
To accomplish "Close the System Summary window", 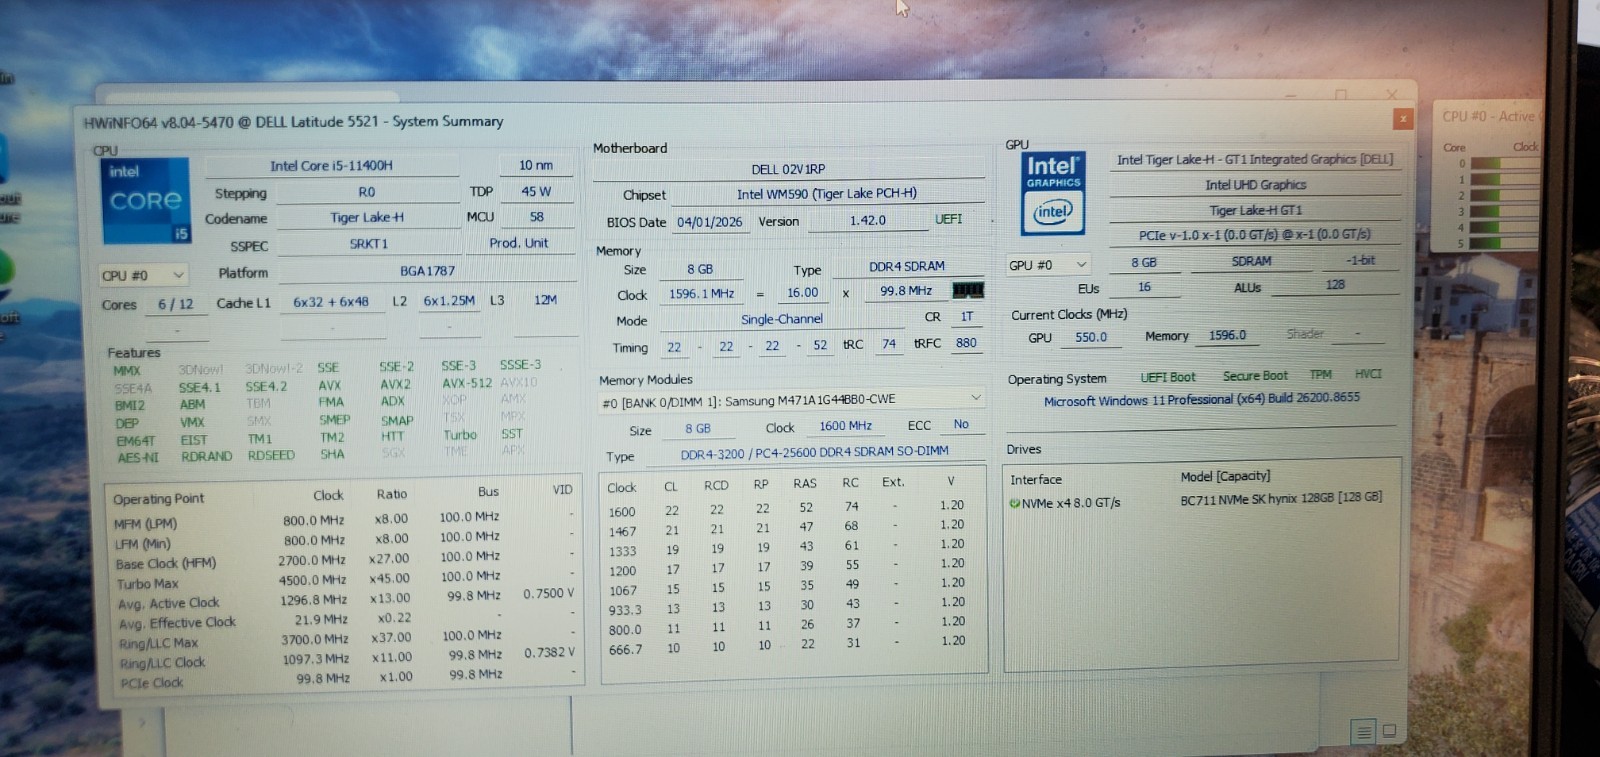I will tap(1403, 118).
